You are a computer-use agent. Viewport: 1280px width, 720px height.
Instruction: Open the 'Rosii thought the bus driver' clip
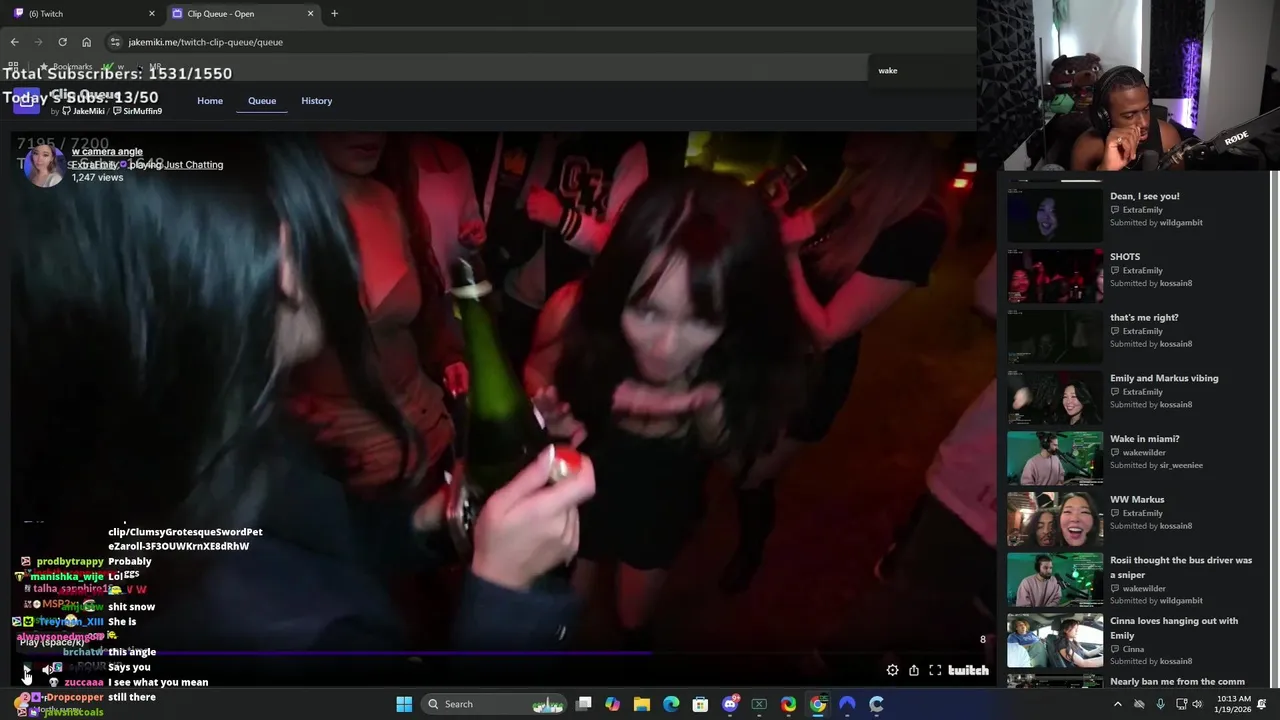coord(1055,579)
